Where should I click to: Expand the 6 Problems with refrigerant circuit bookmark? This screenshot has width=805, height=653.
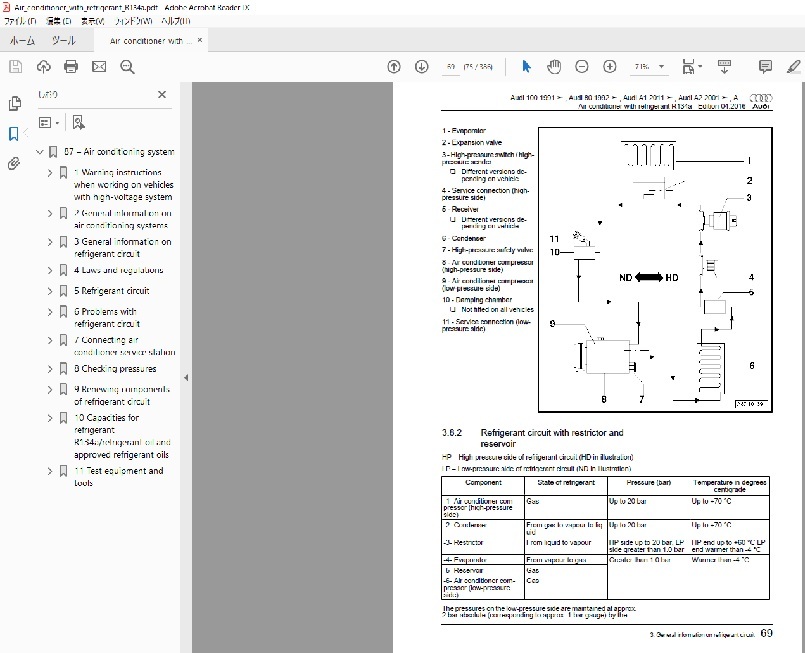tap(50, 312)
